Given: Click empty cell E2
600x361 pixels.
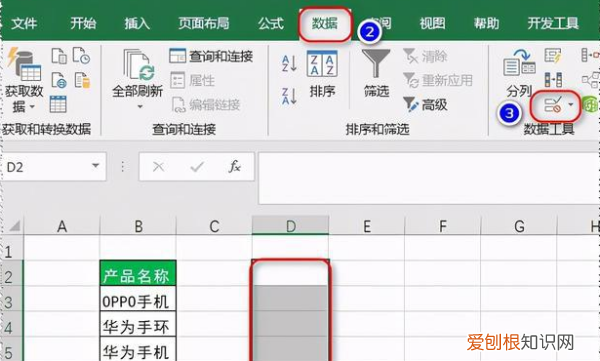Looking at the screenshot, I should [367, 273].
